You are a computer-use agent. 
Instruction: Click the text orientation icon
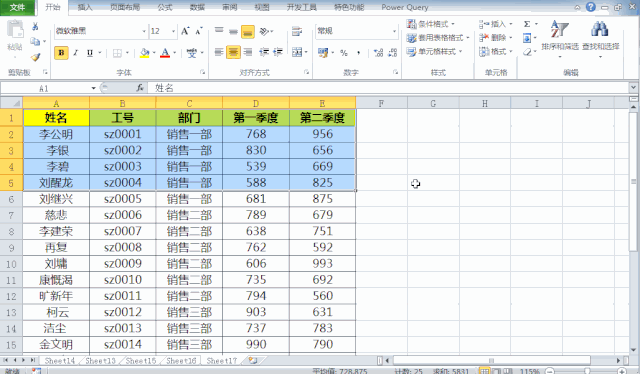click(x=264, y=31)
